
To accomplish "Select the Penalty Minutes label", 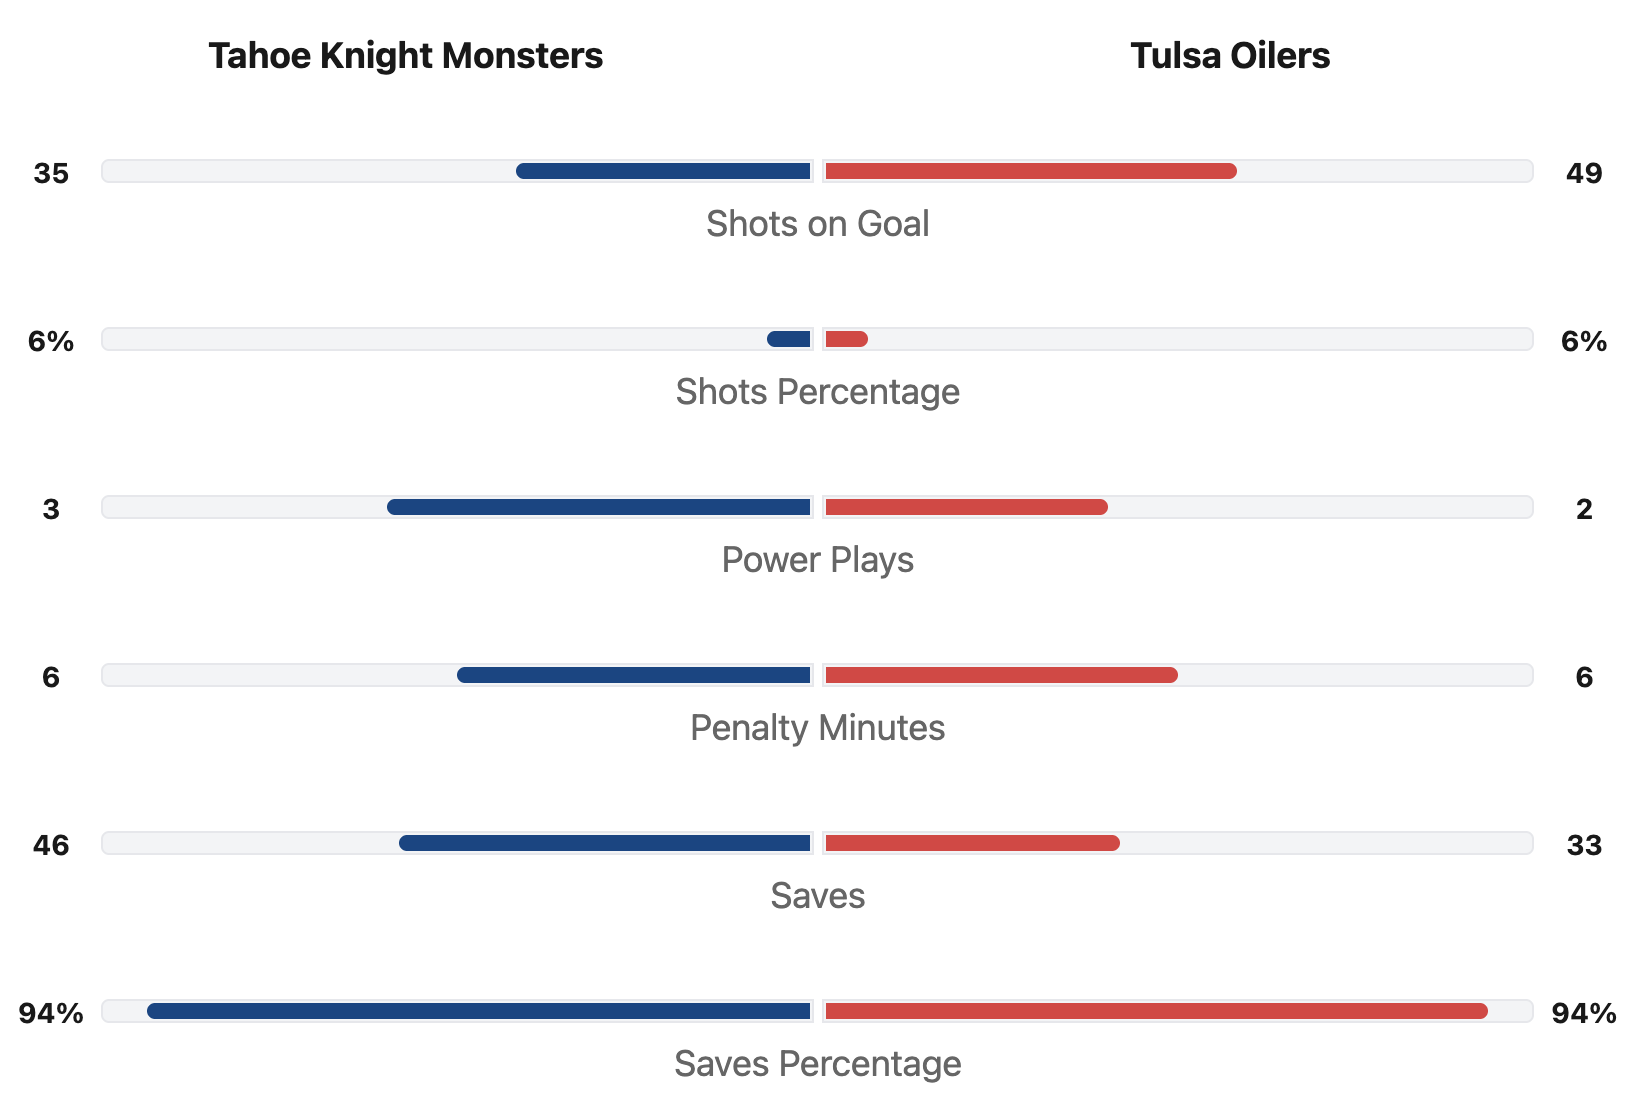I will tap(817, 728).
